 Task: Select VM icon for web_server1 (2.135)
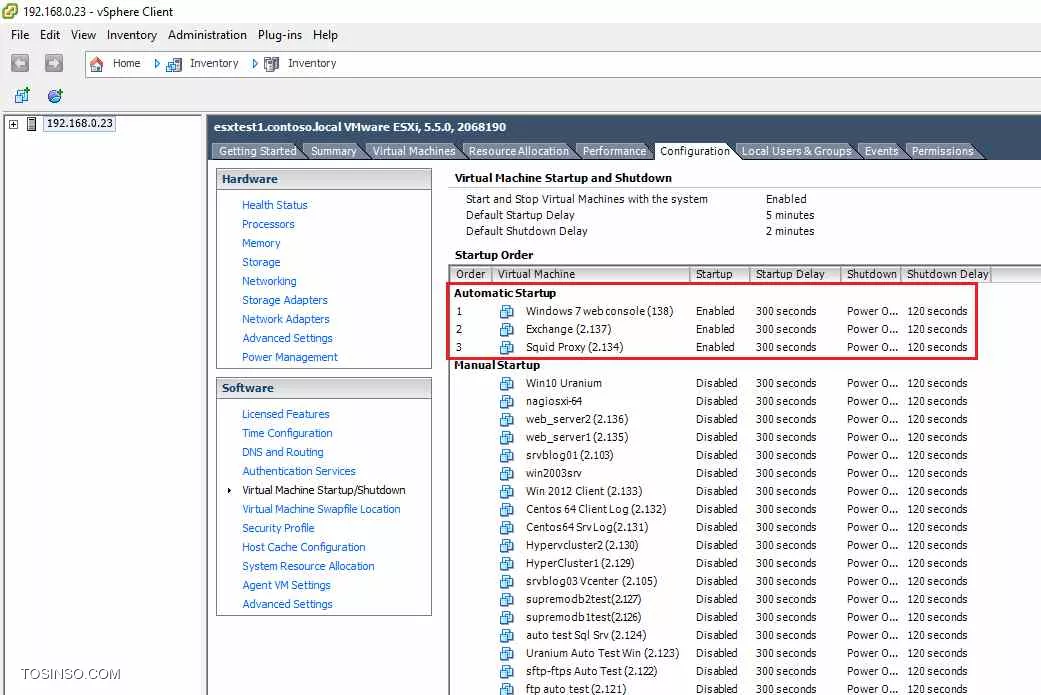[507, 437]
